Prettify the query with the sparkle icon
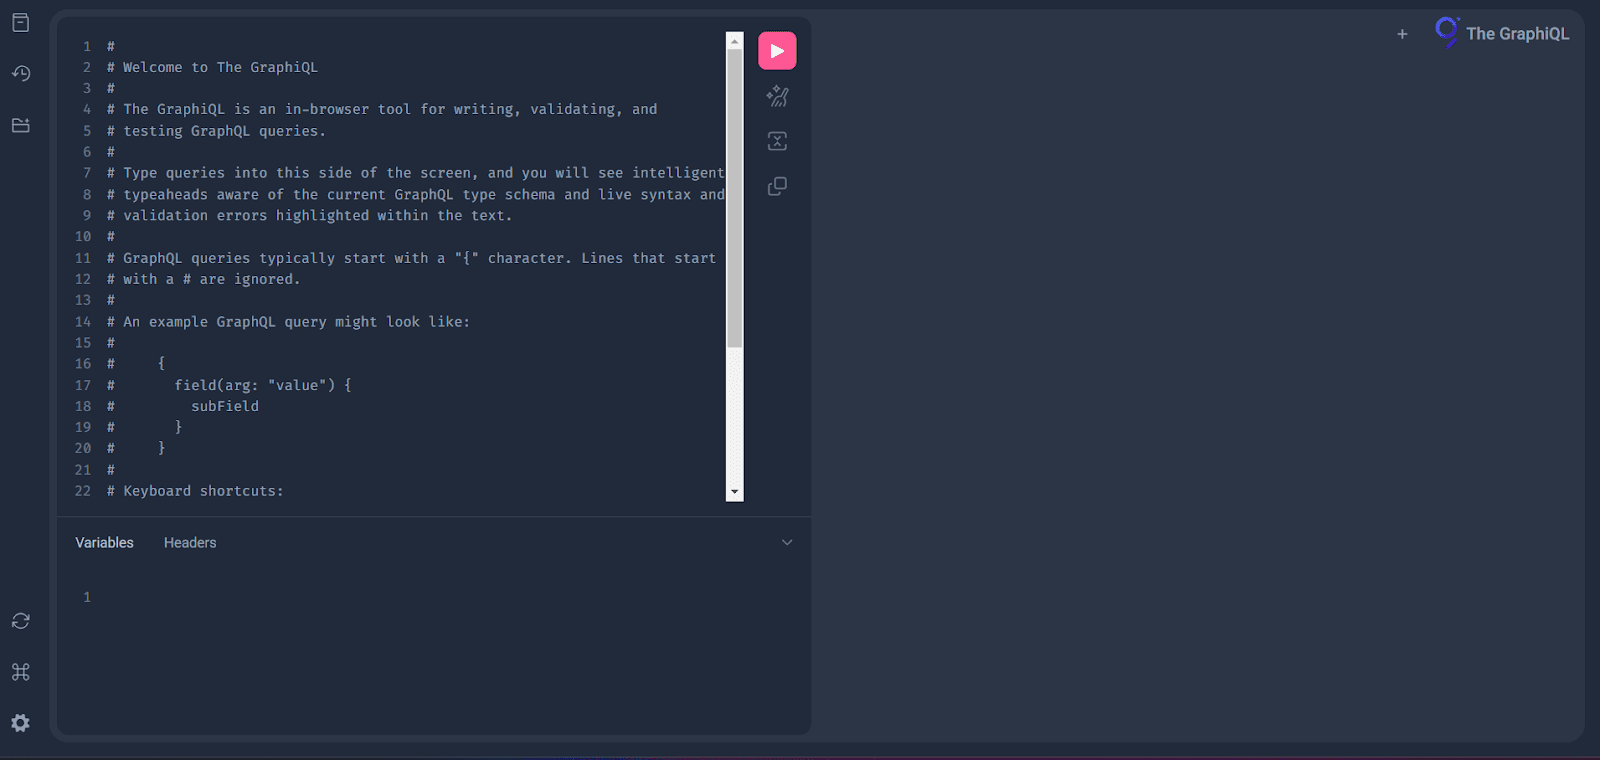Screen dimensions: 1600x760 click(x=777, y=96)
